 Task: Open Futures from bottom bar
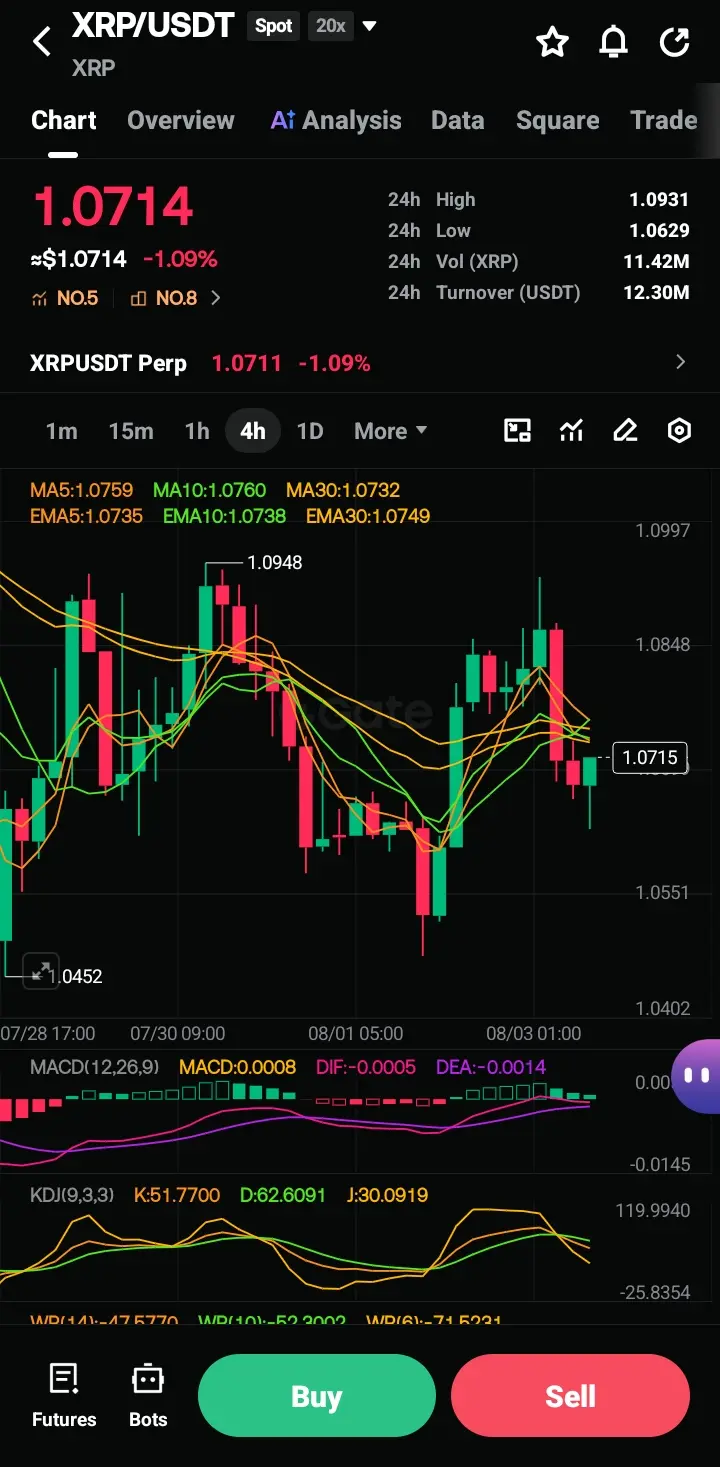coord(64,1395)
